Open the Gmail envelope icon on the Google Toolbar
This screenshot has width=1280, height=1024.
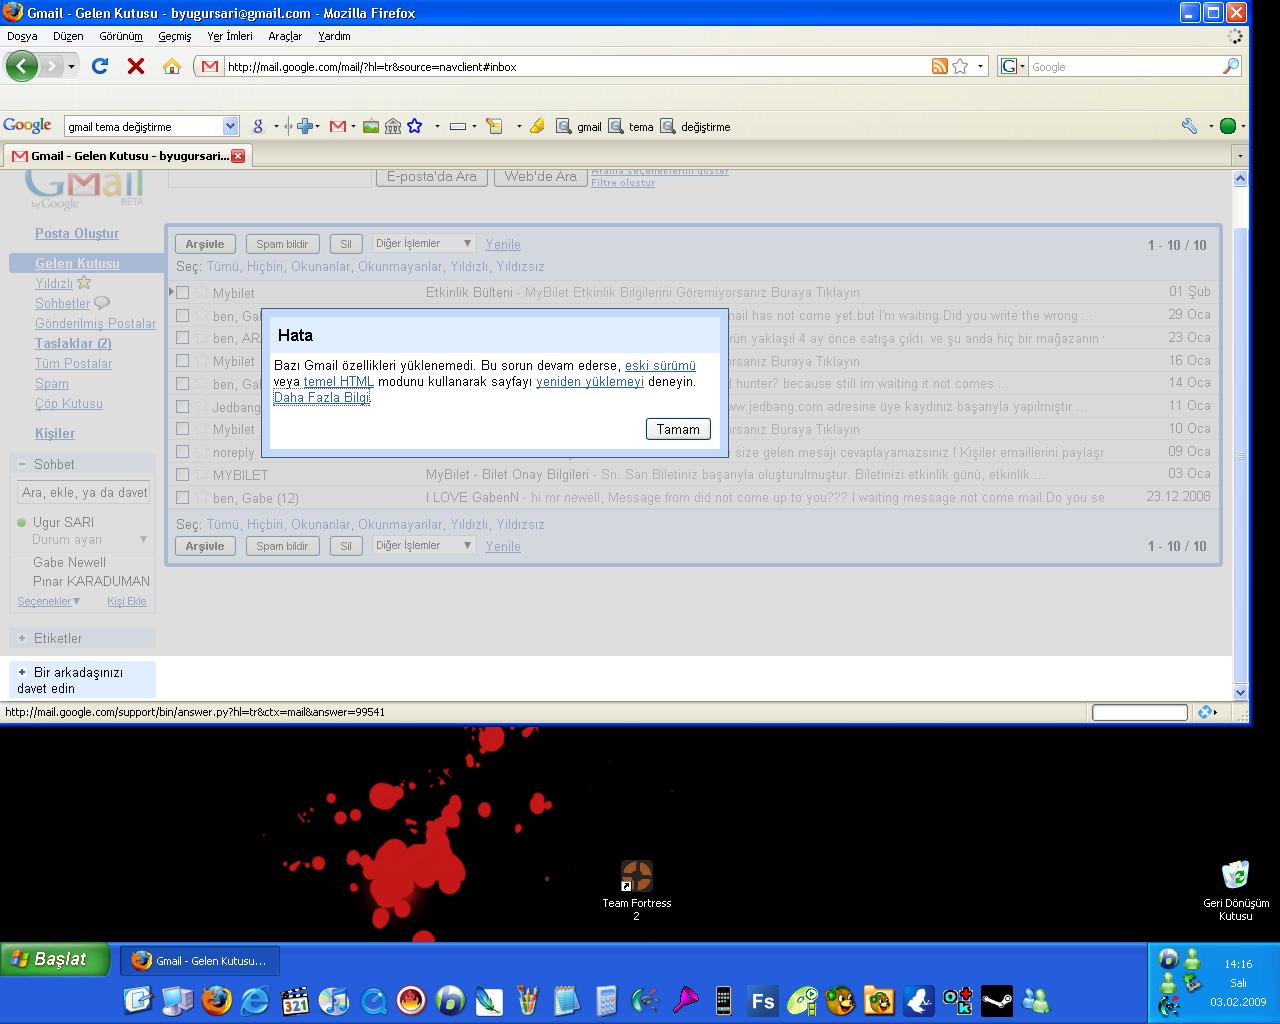point(338,126)
